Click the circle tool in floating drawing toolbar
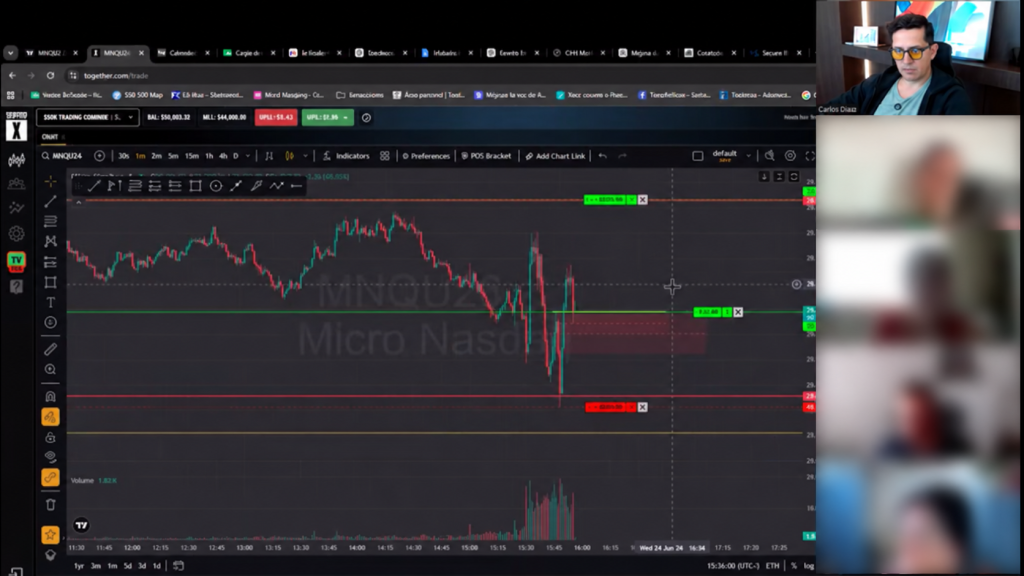The width and height of the screenshot is (1024, 576). (x=216, y=186)
